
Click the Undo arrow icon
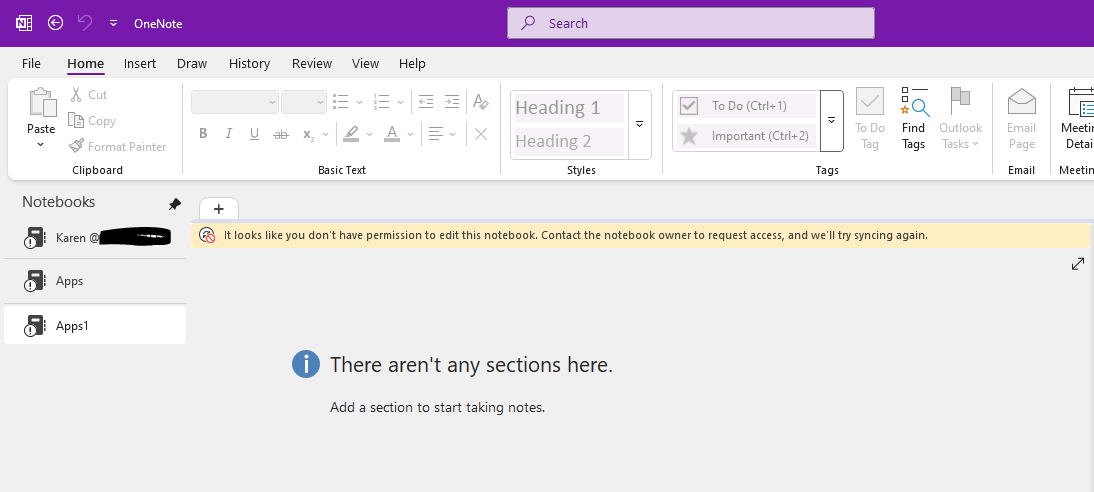(x=84, y=23)
